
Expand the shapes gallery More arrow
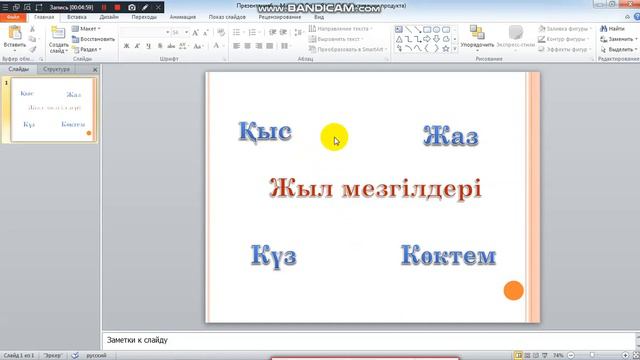tap(455, 49)
